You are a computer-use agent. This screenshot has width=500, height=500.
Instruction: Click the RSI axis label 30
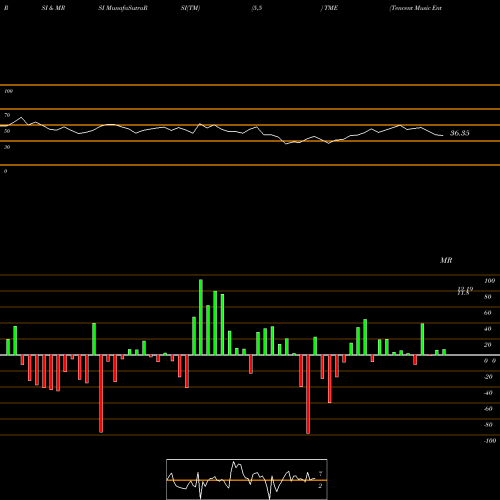[7, 147]
